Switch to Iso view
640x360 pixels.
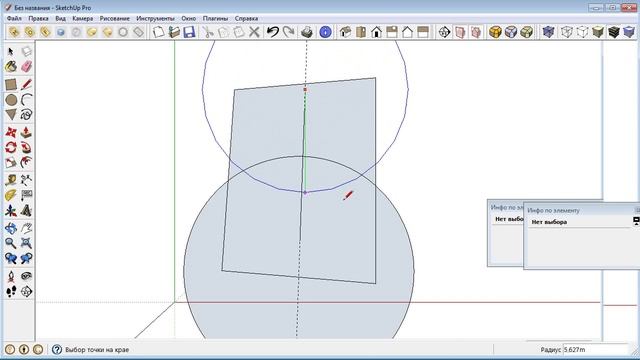click(x=345, y=32)
